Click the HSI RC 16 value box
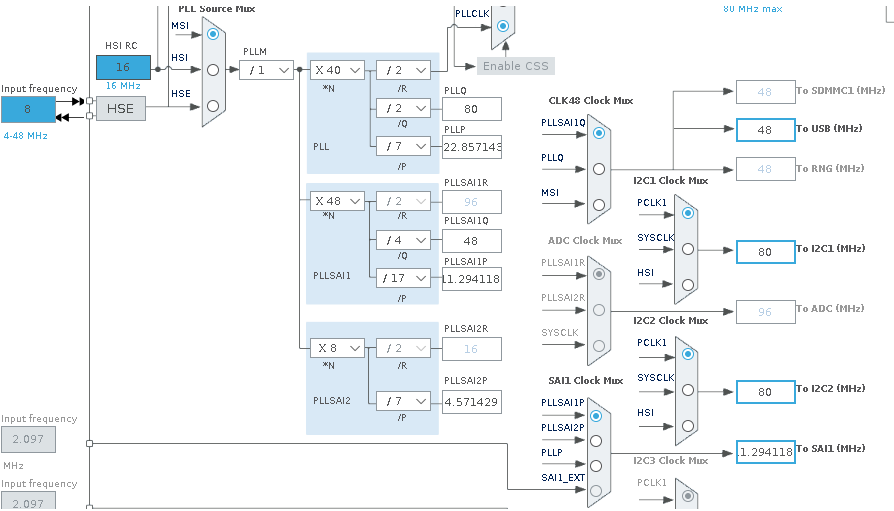The width and height of the screenshot is (894, 511). pos(123,67)
